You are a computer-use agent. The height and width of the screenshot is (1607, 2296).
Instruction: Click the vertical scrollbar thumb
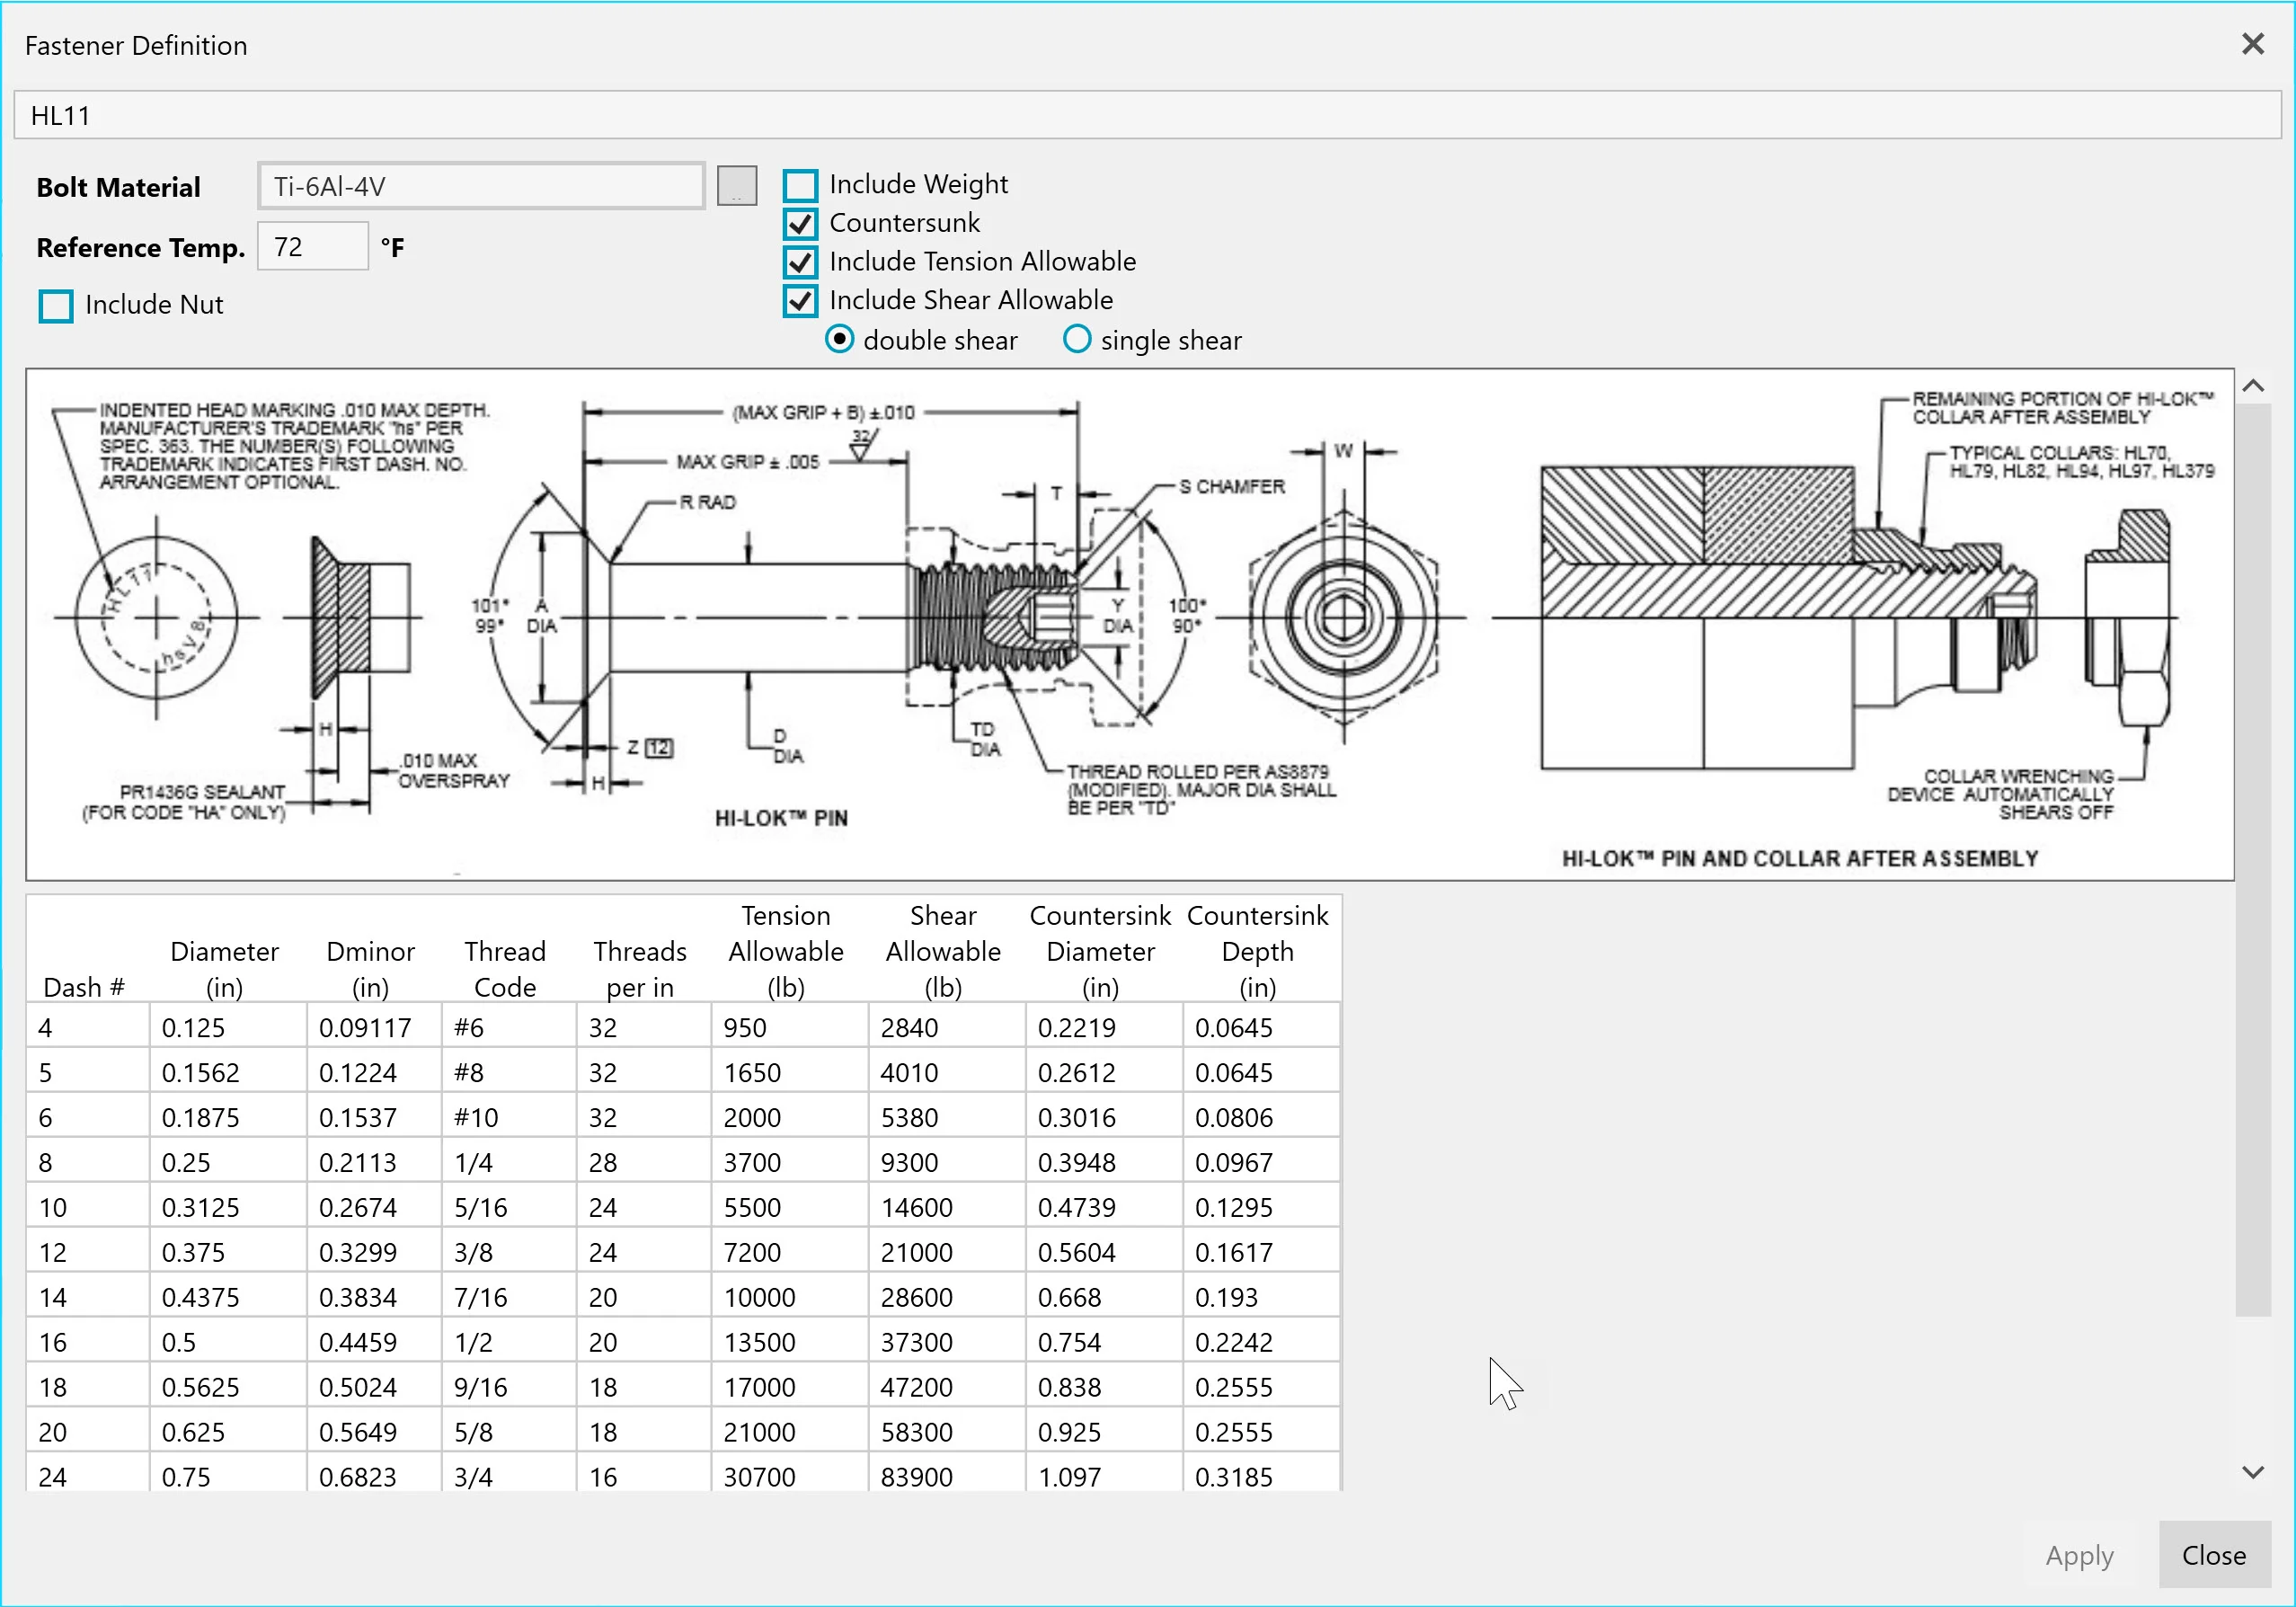(x=2253, y=860)
